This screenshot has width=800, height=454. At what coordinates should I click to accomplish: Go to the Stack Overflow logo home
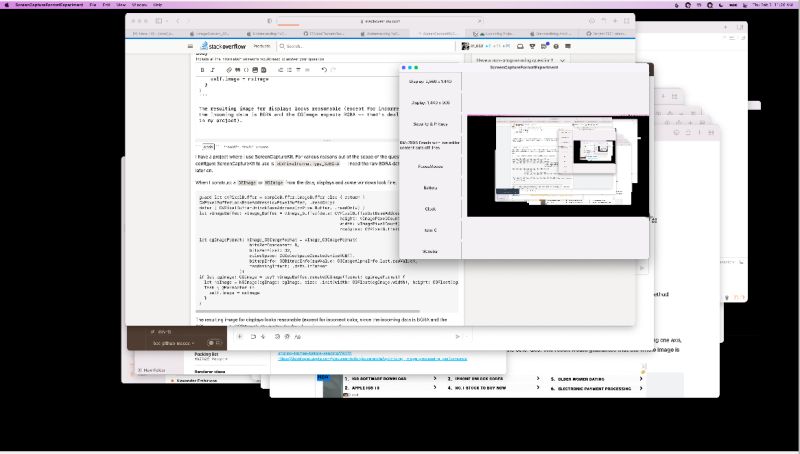[223, 46]
